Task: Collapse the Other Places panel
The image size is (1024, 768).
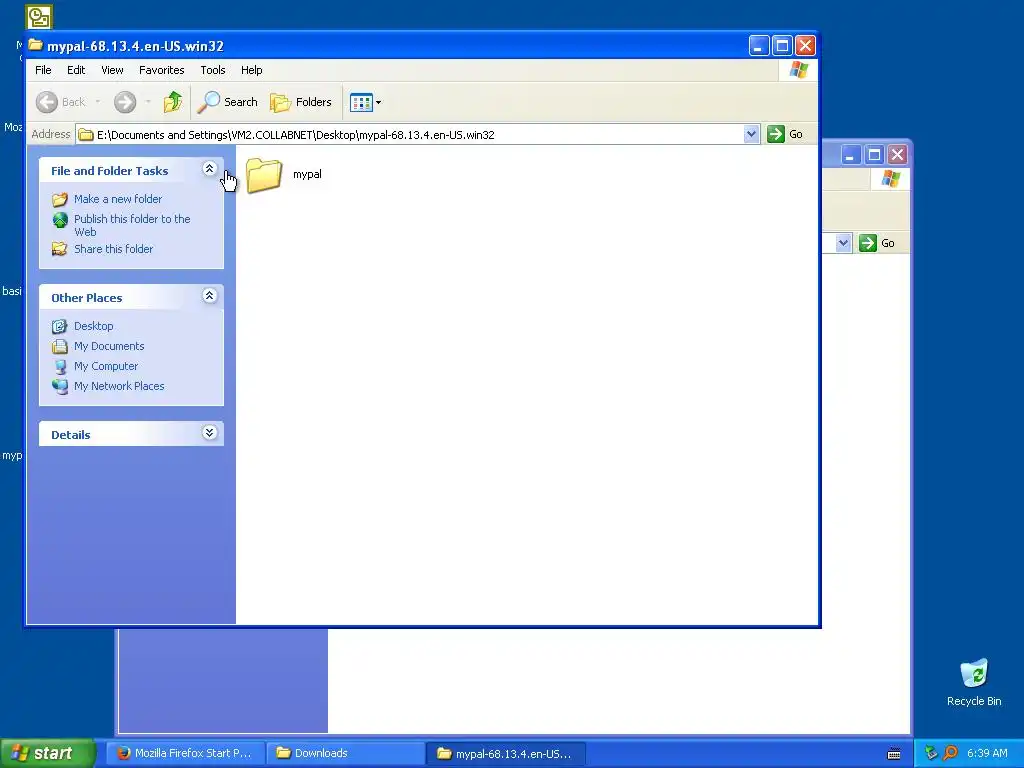Action: [210, 296]
